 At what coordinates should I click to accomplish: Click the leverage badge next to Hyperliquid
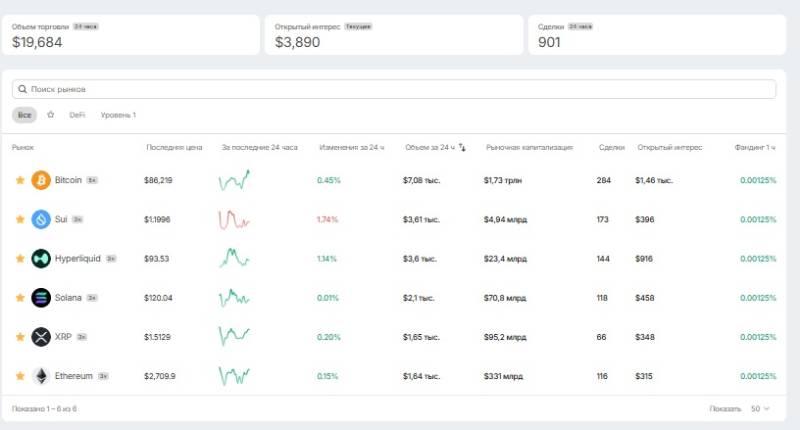click(111, 259)
